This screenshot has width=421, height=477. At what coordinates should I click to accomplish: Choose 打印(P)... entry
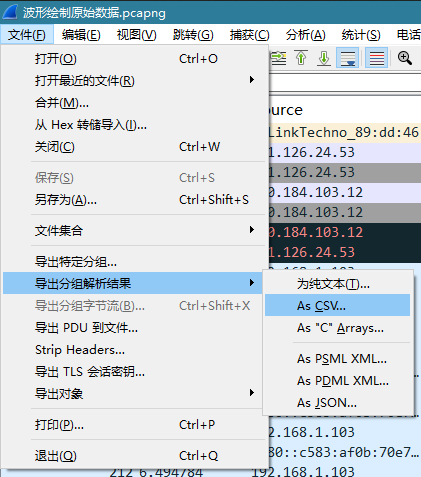tap(134, 425)
